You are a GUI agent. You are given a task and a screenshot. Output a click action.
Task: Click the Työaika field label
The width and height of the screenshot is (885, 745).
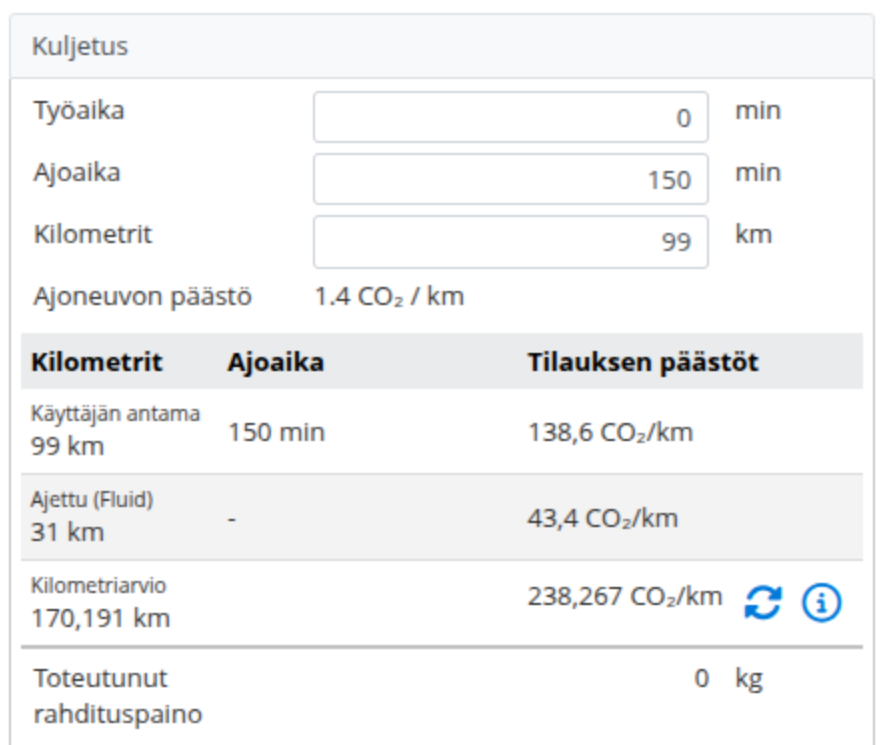[79, 111]
